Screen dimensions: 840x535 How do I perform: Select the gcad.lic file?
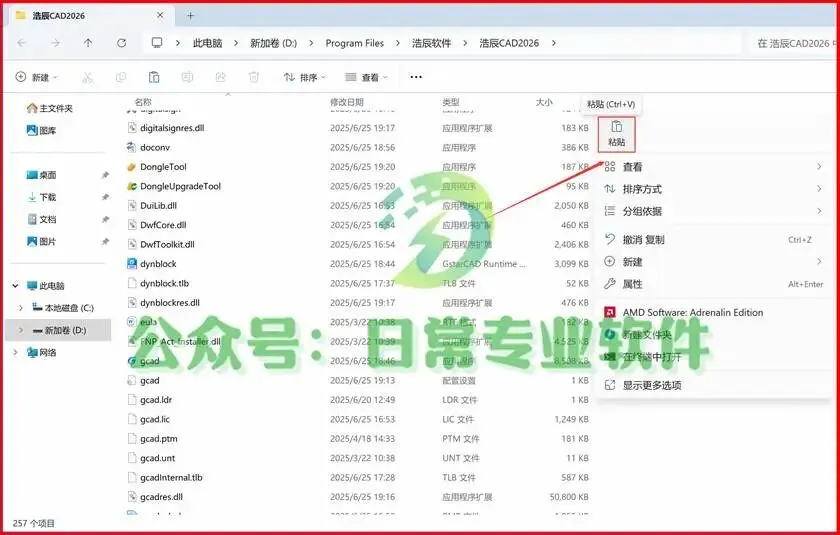click(155, 419)
